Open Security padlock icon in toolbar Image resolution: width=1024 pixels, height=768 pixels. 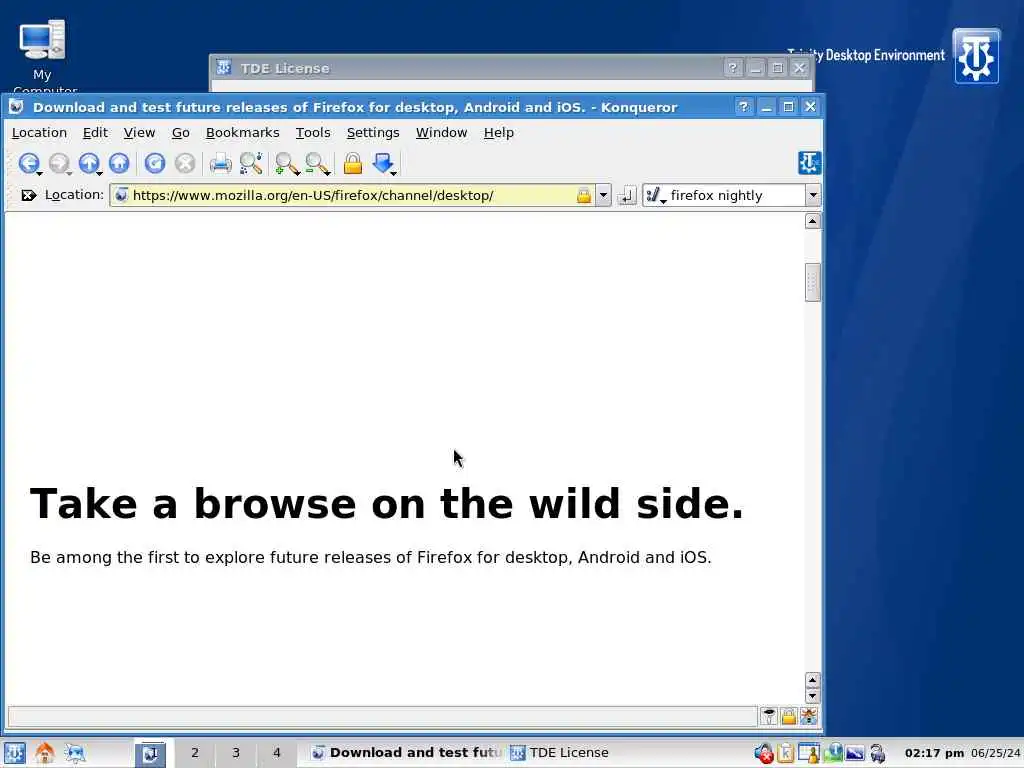353,163
